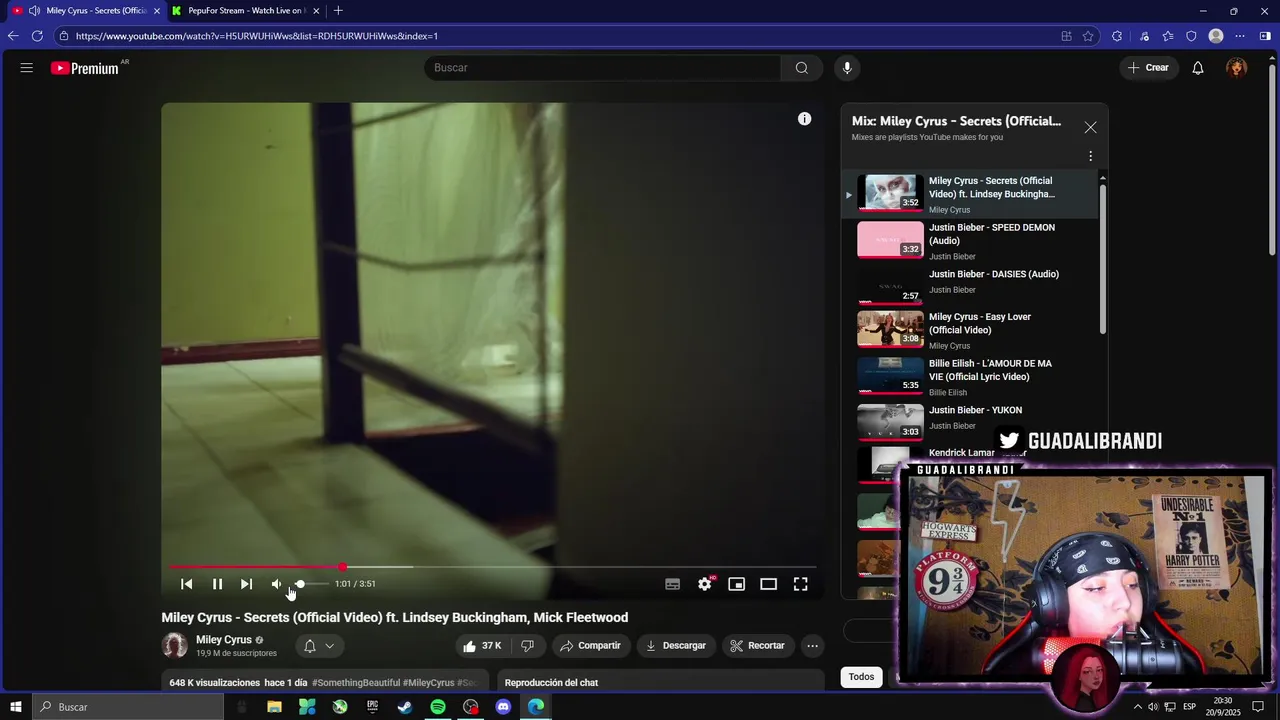Enter full screen mode
Screen dimensions: 1280x720
coord(801,584)
